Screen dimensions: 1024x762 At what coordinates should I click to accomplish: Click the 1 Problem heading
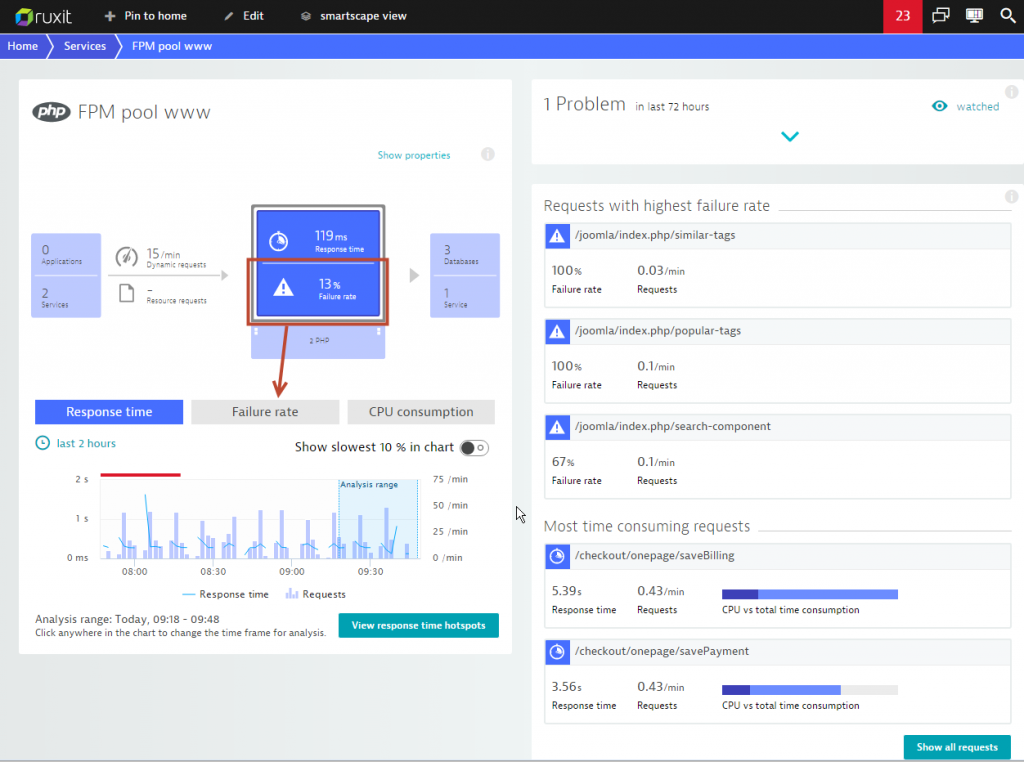click(x=584, y=104)
